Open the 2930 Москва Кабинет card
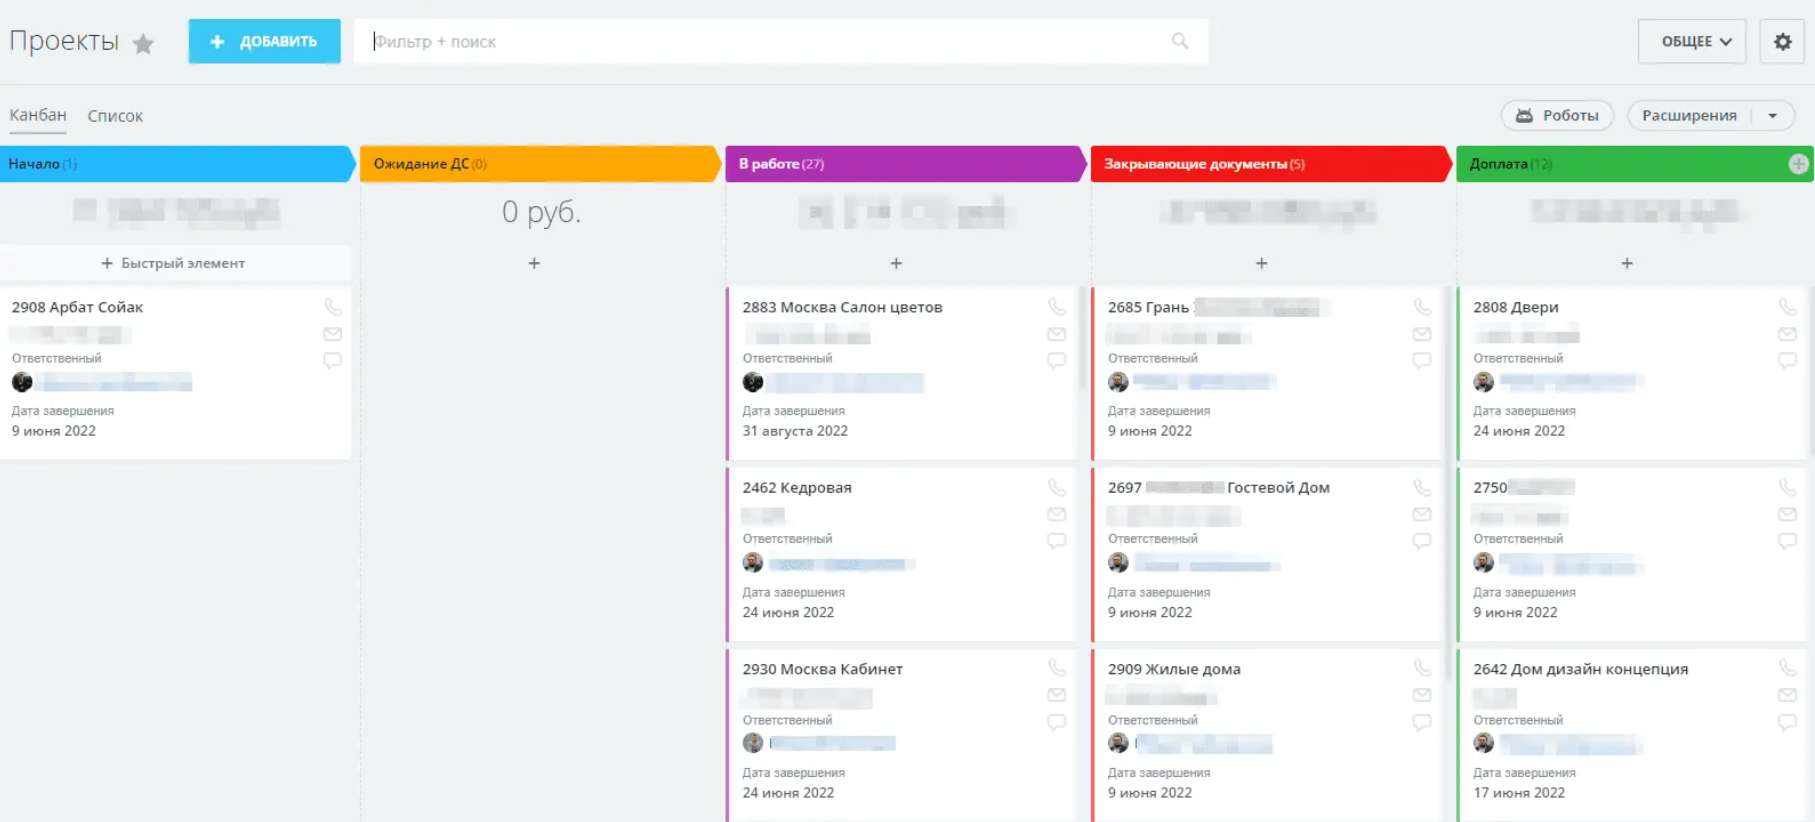Image resolution: width=1815 pixels, height=822 pixels. 822,669
